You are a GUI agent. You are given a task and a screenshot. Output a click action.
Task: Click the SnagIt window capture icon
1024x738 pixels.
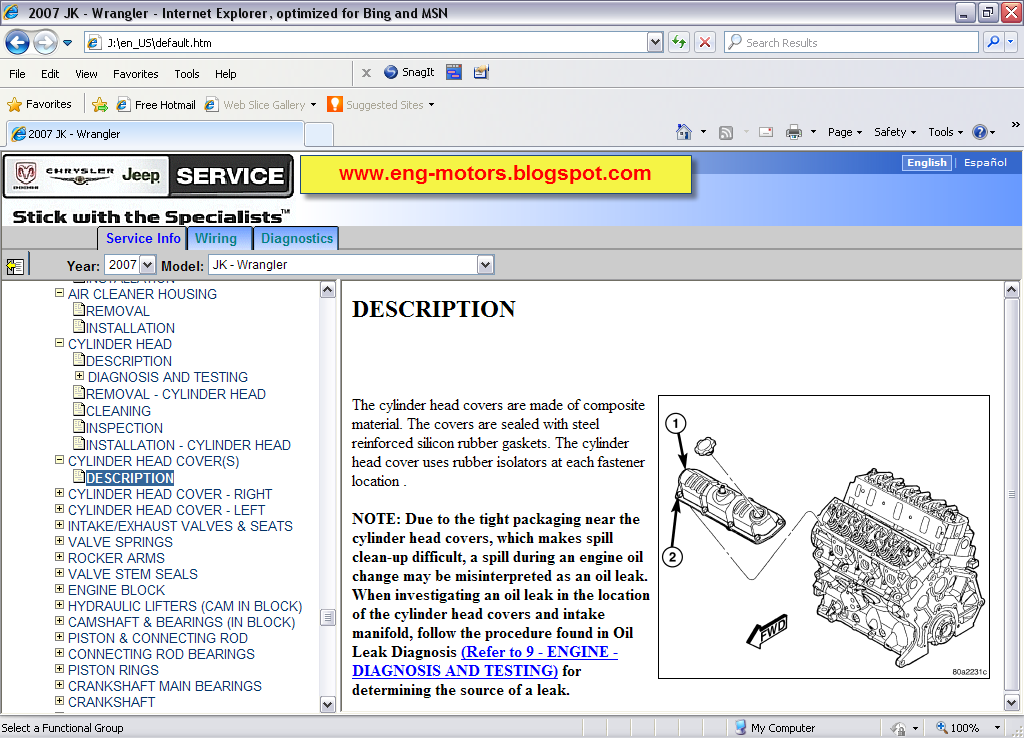click(454, 72)
